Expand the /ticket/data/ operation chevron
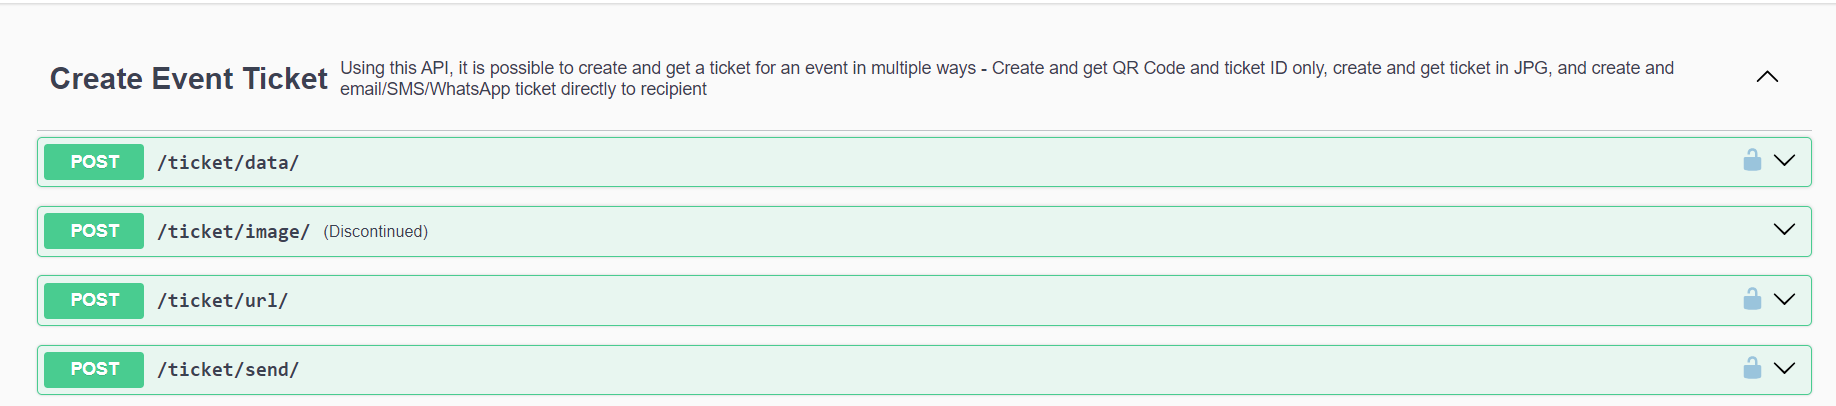Viewport: 1836px width, 406px height. point(1784,160)
